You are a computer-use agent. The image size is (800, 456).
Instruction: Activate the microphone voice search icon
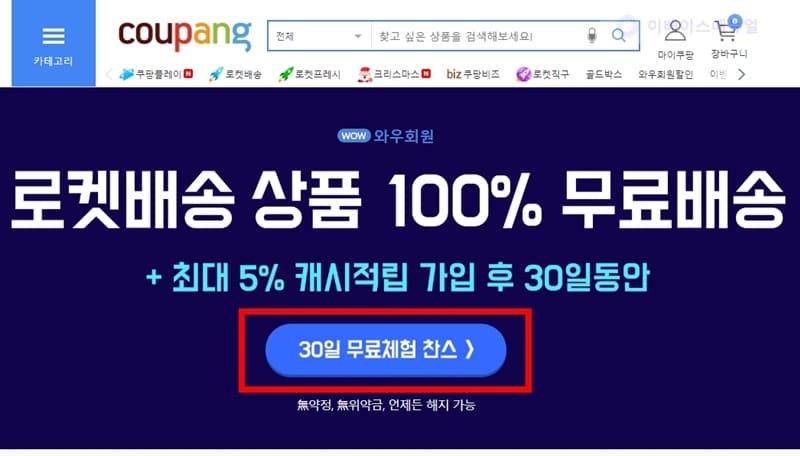[x=592, y=36]
